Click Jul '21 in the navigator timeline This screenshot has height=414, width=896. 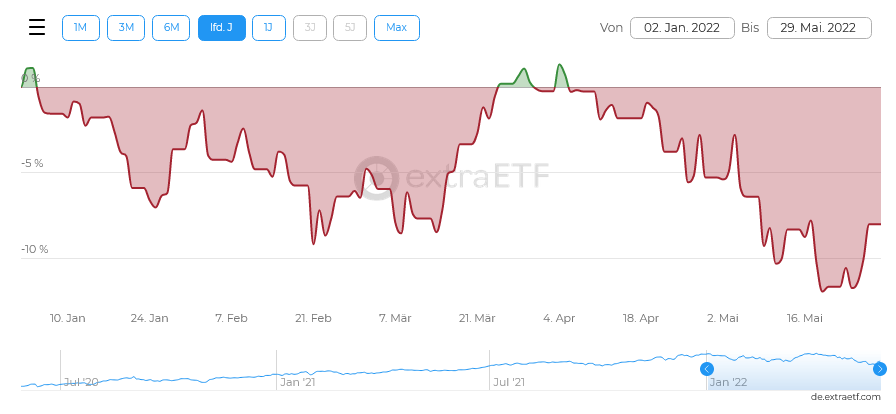tap(512, 382)
